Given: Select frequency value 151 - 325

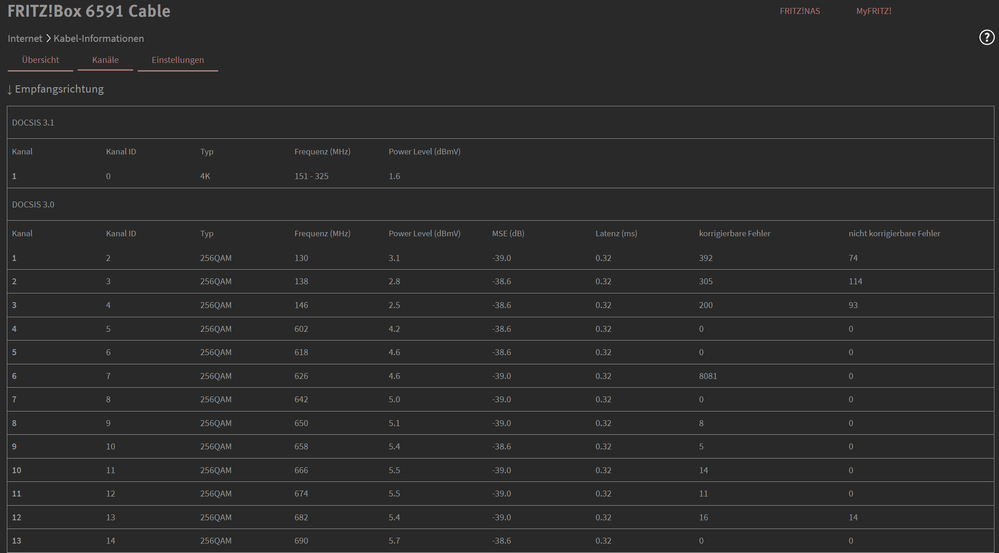Looking at the screenshot, I should point(312,176).
